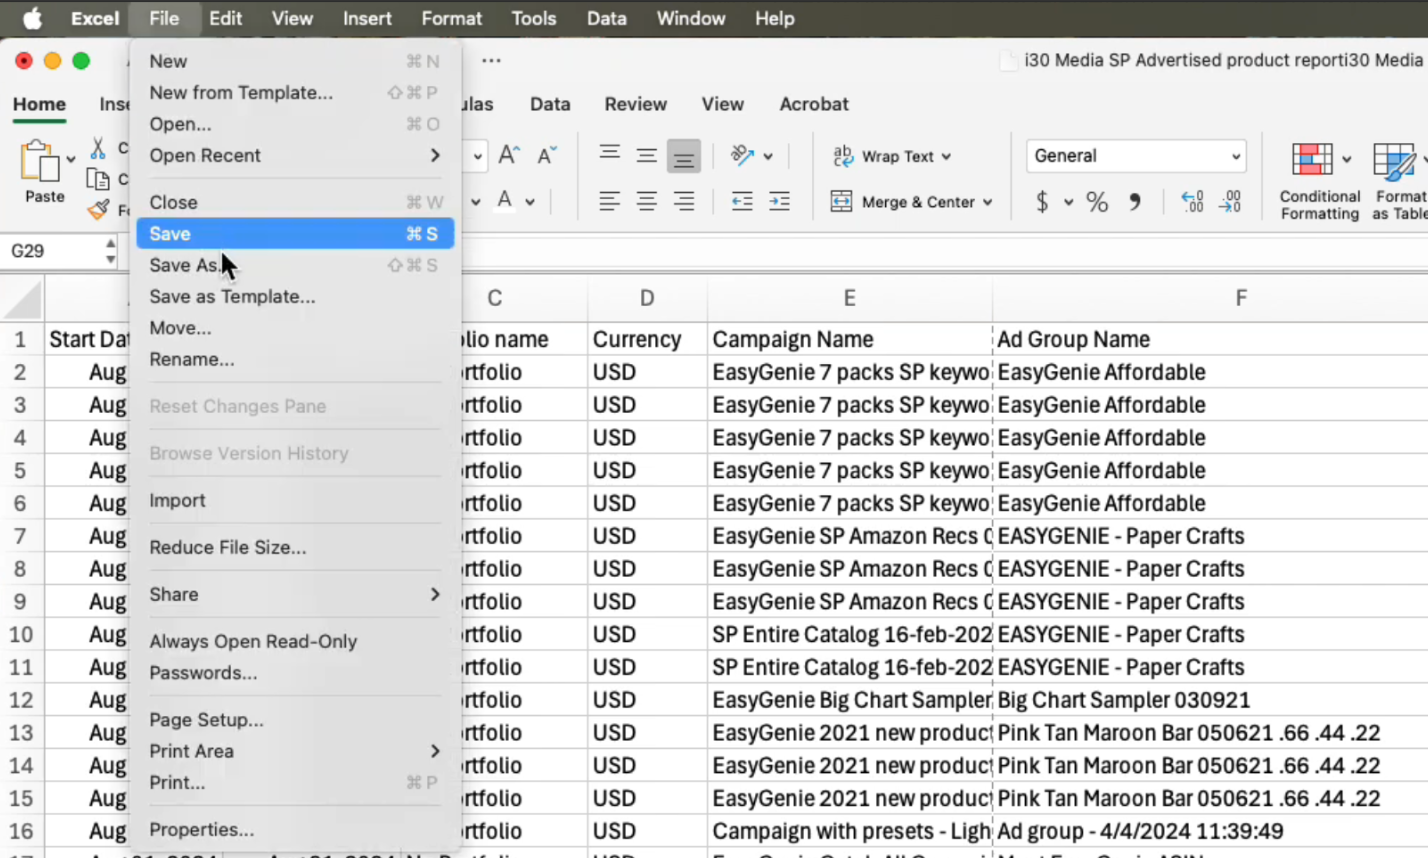Viewport: 1428px width, 858px height.
Task: Click the Select All corner triangle
Action: click(x=22, y=298)
